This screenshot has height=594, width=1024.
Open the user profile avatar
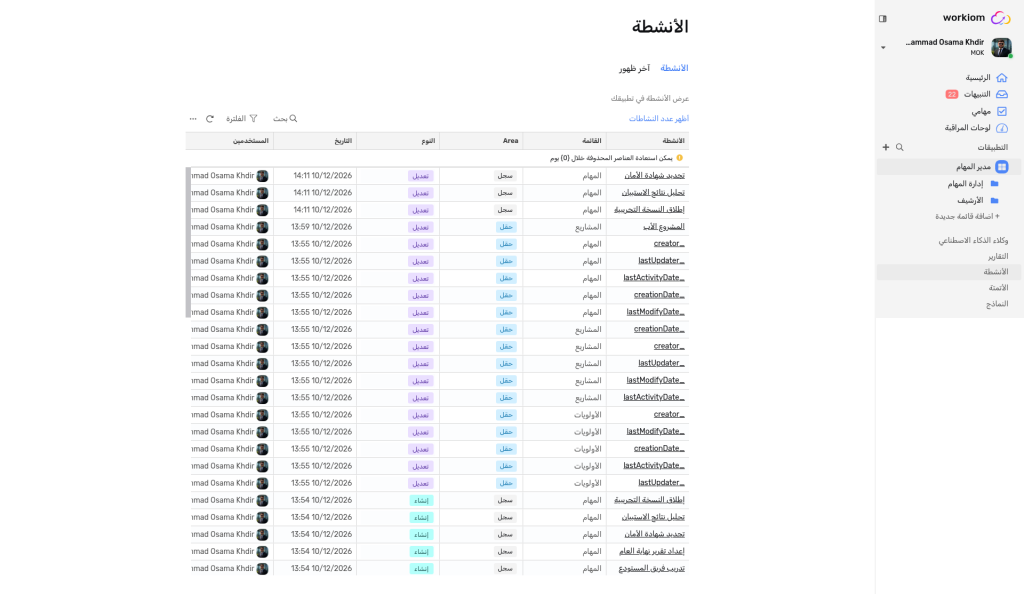click(x=1001, y=48)
